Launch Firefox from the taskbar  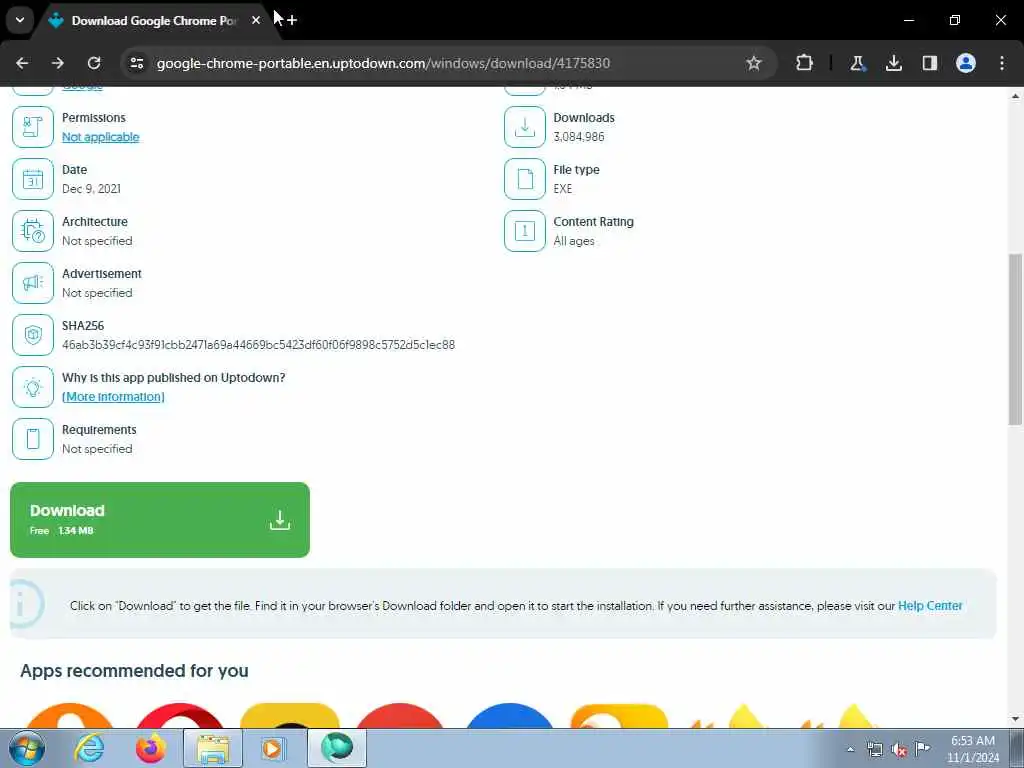pyautogui.click(x=150, y=748)
